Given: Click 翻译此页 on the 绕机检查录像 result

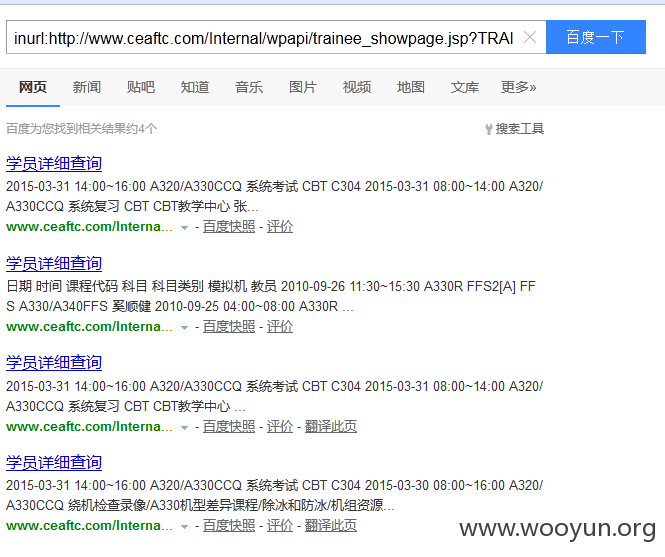Looking at the screenshot, I should (x=331, y=526).
